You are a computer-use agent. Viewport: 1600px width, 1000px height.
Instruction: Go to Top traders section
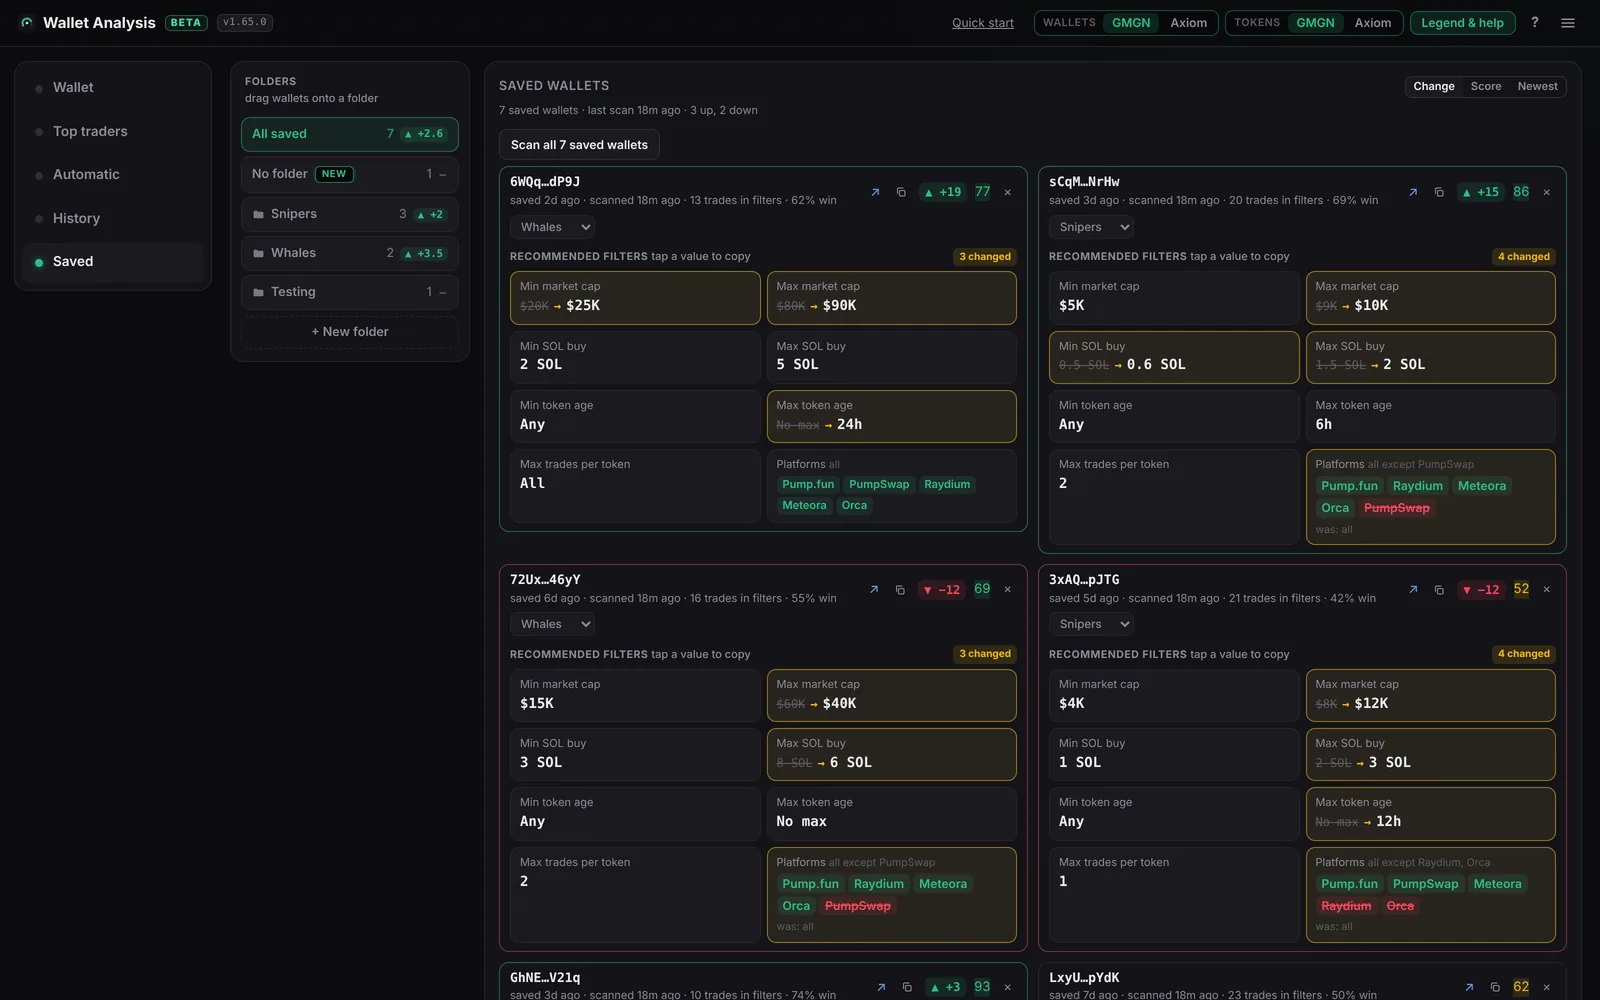click(x=113, y=131)
